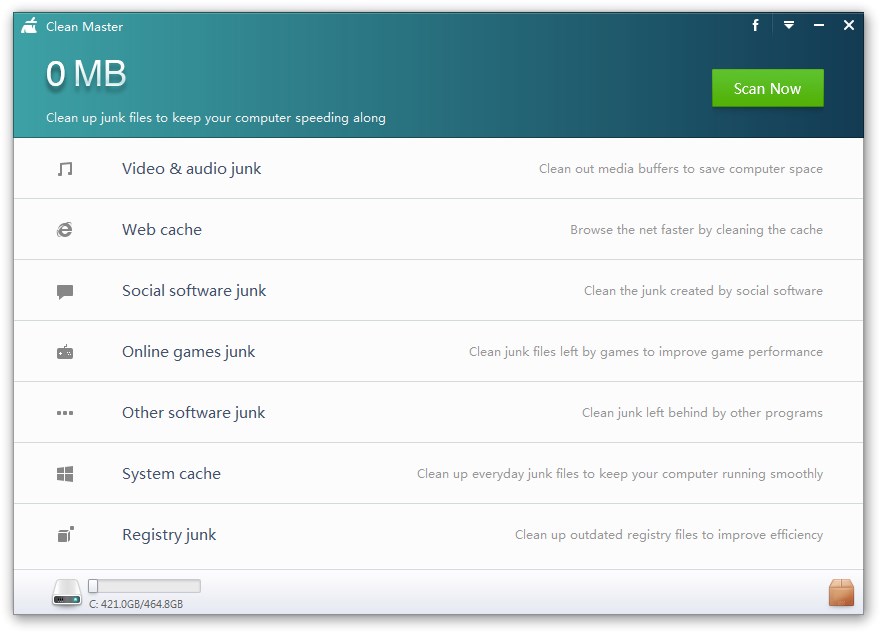Viewport: 881px width, 634px height.
Task: Click 'Clean out media buffers' description
Action: click(681, 169)
